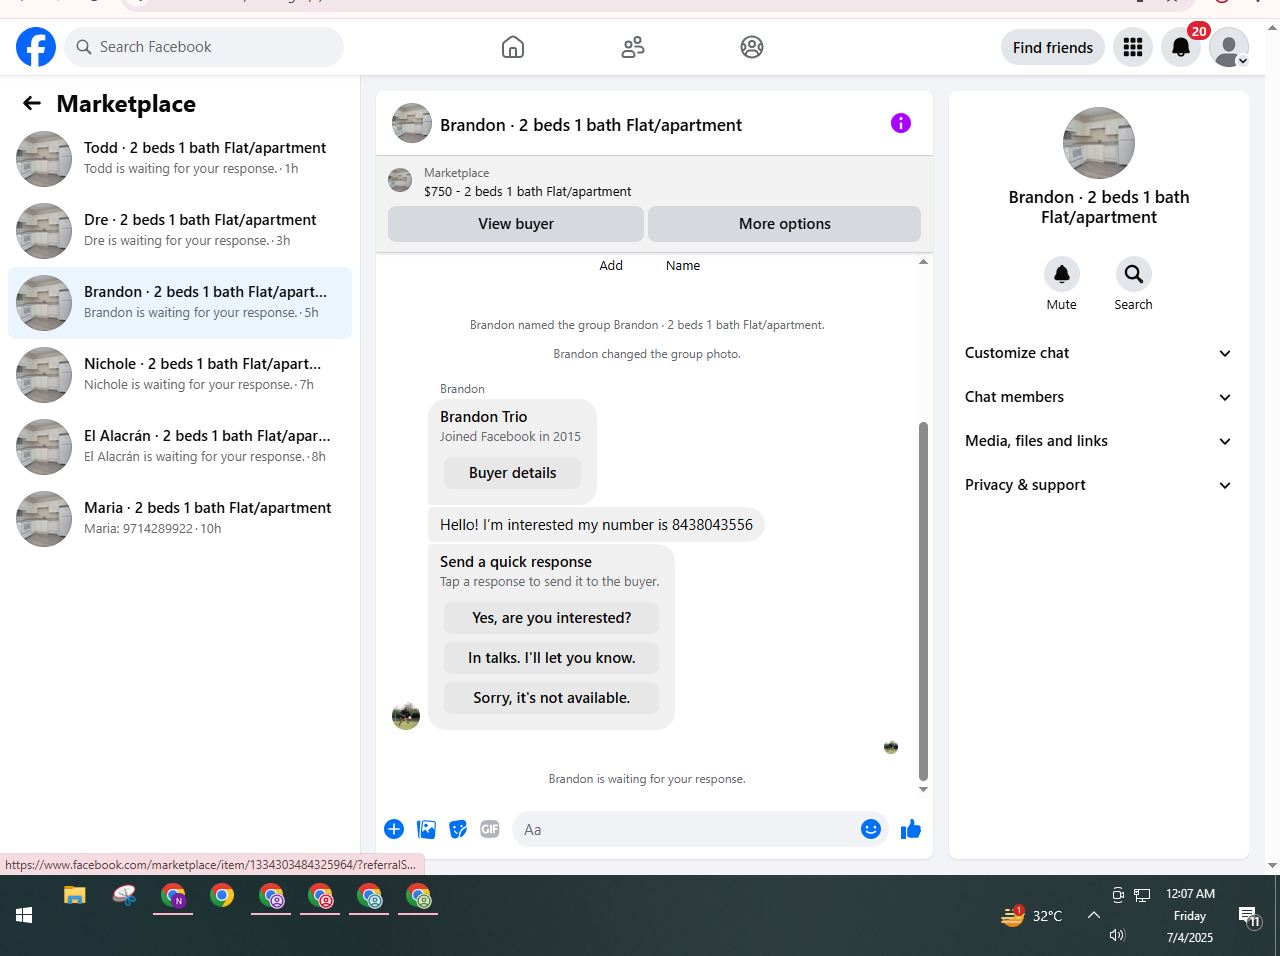This screenshot has width=1280, height=956.
Task: Click Find friends button
Action: [x=1053, y=47]
